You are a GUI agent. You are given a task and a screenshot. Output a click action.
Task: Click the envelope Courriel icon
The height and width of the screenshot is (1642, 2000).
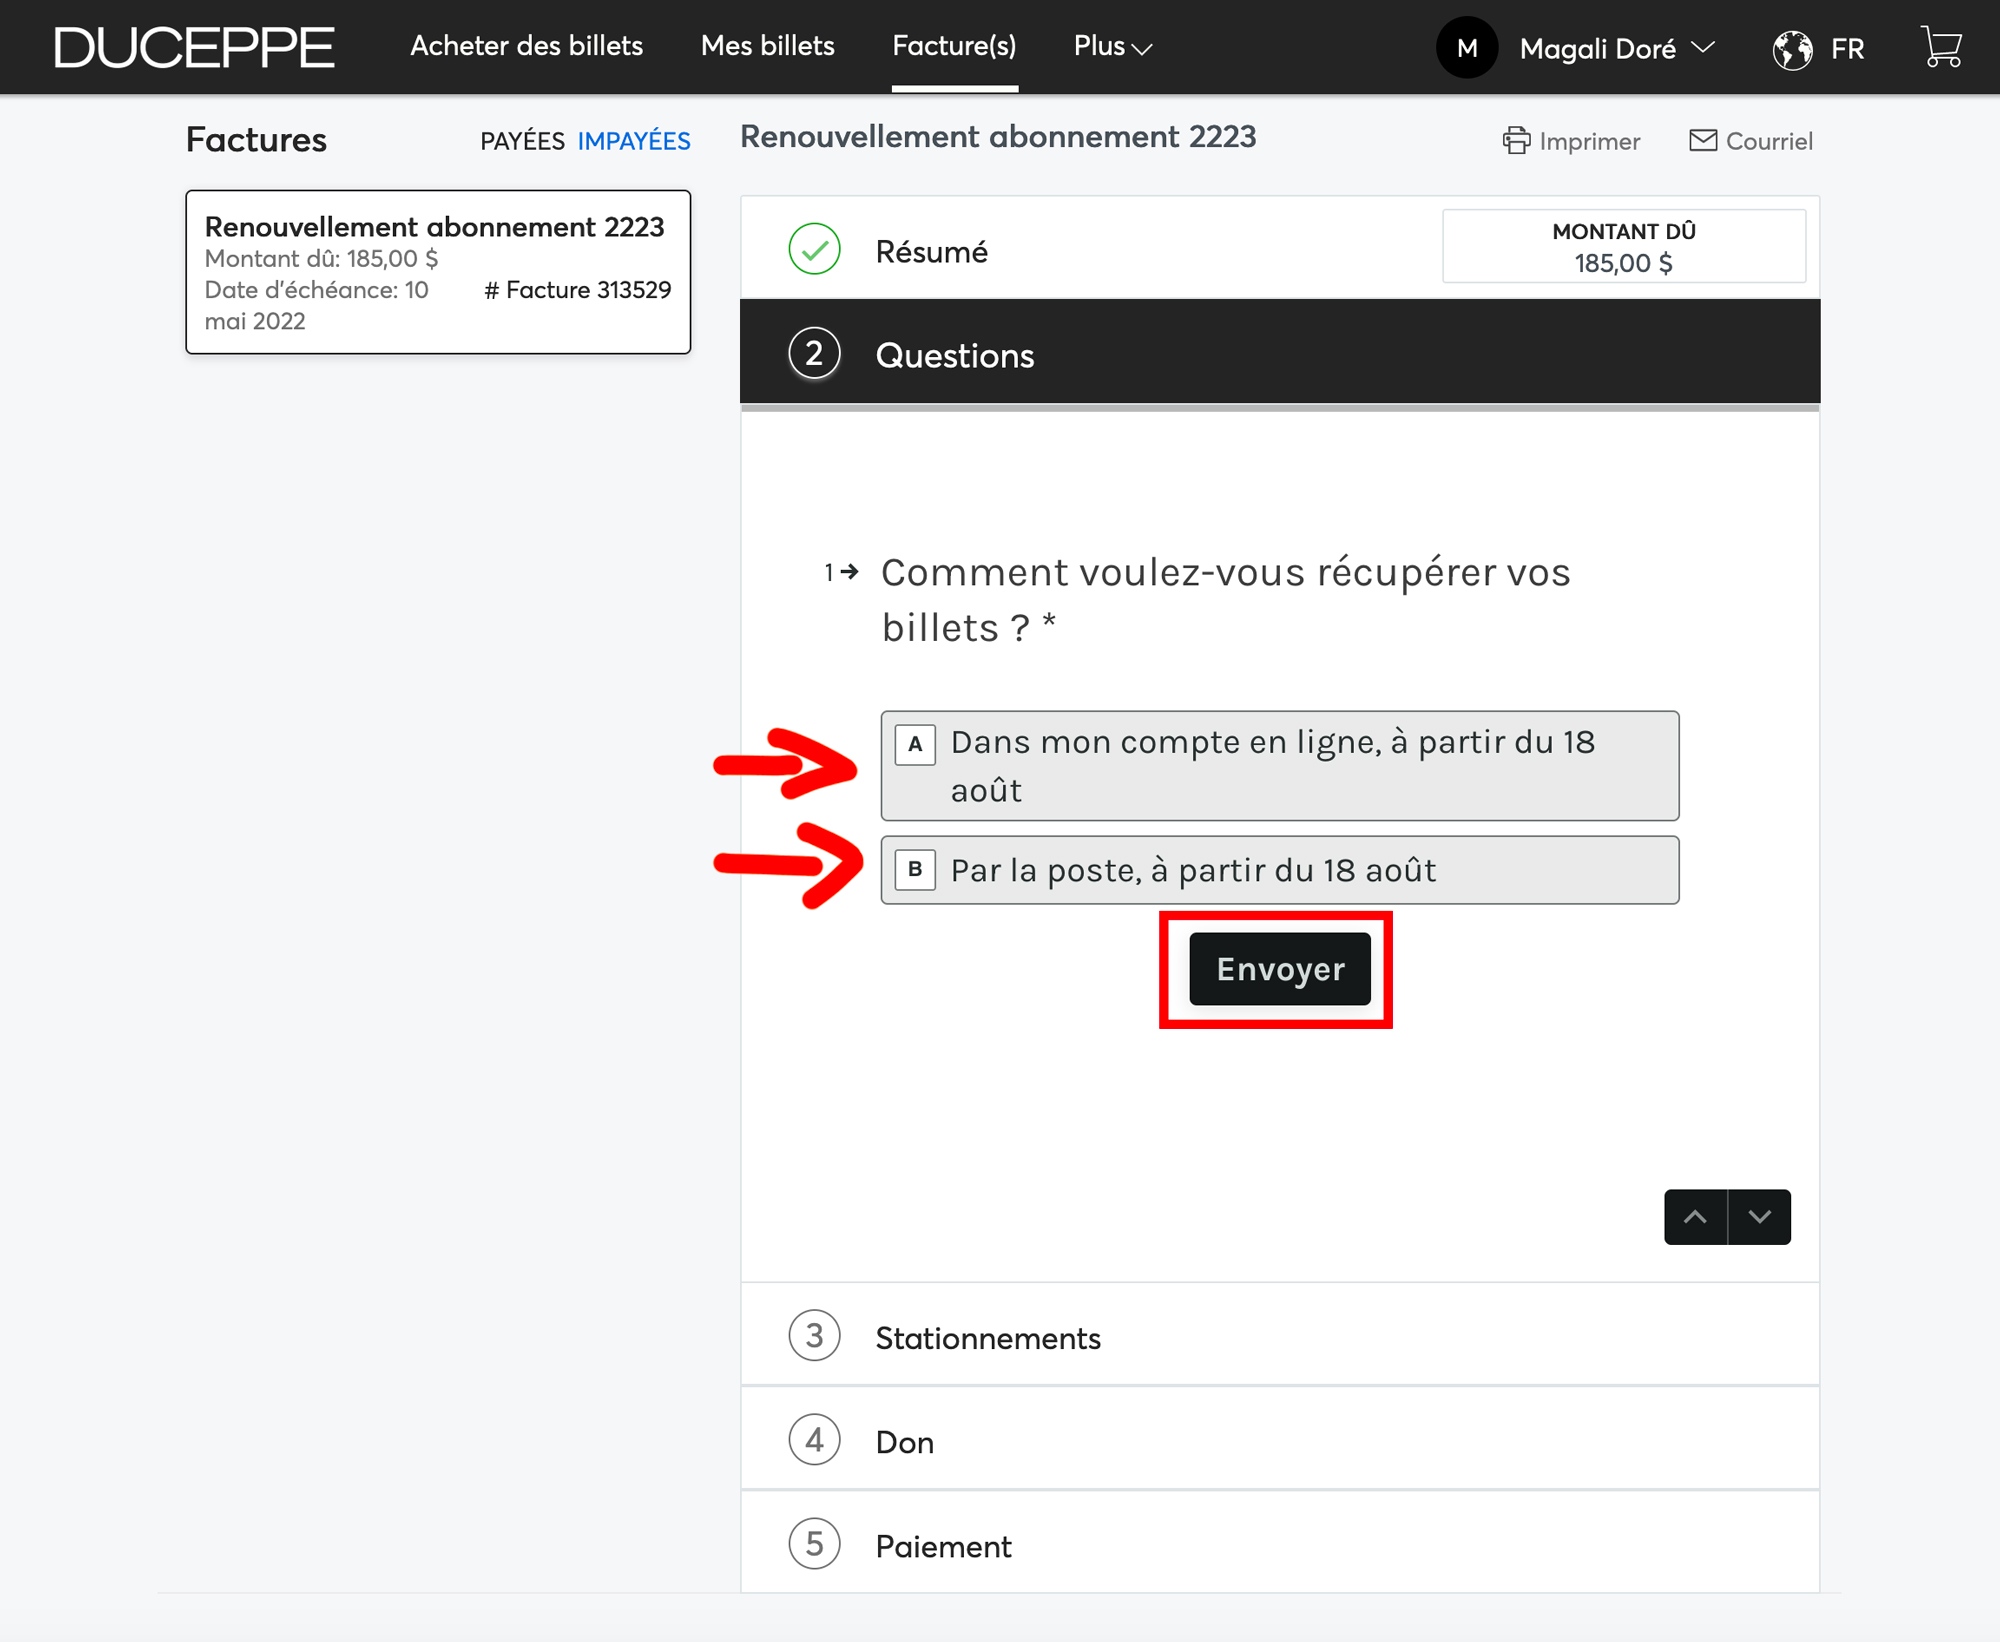pos(1702,141)
